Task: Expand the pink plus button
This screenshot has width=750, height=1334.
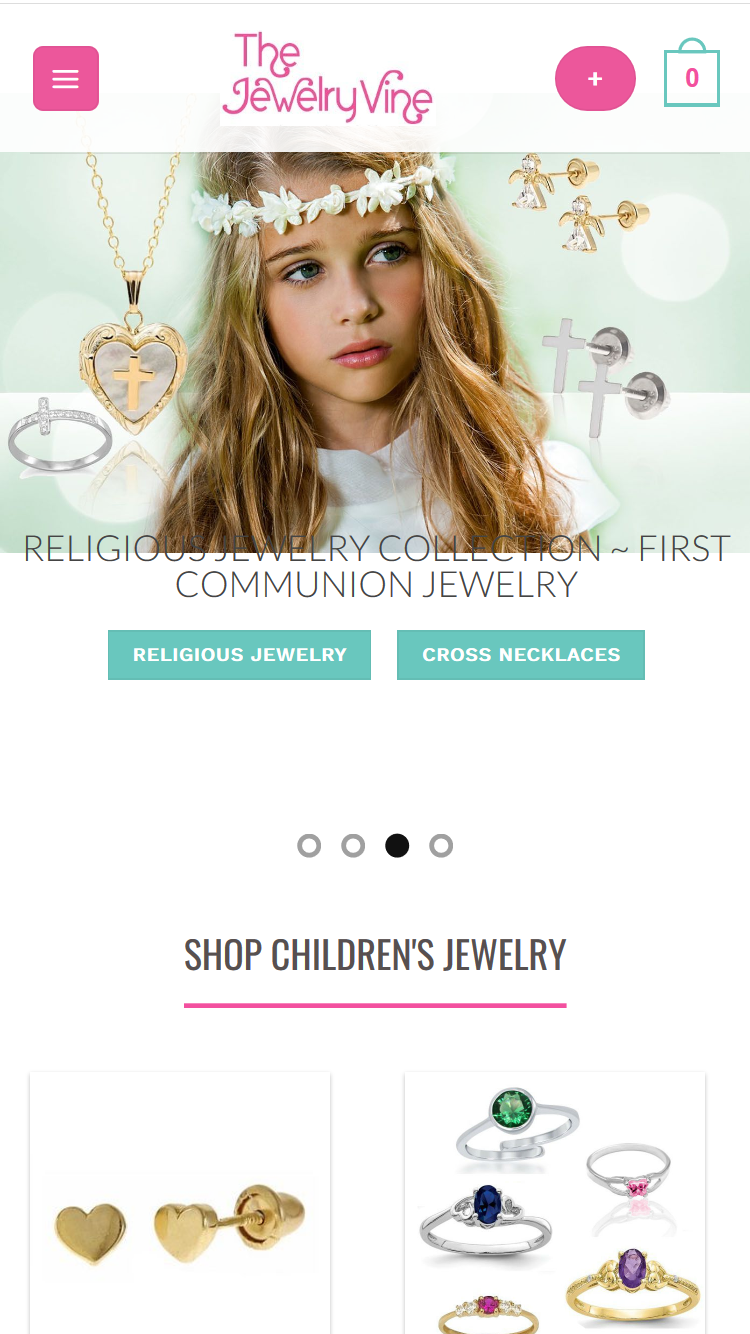Action: 595,78
